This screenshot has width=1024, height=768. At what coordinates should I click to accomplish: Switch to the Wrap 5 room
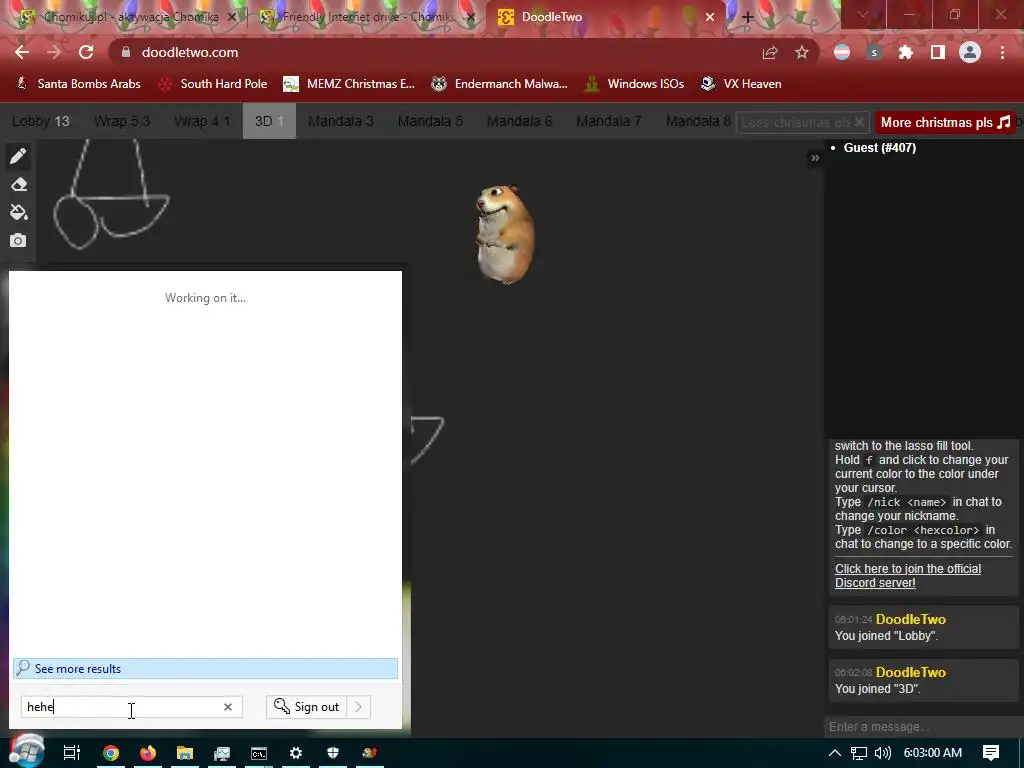click(121, 121)
